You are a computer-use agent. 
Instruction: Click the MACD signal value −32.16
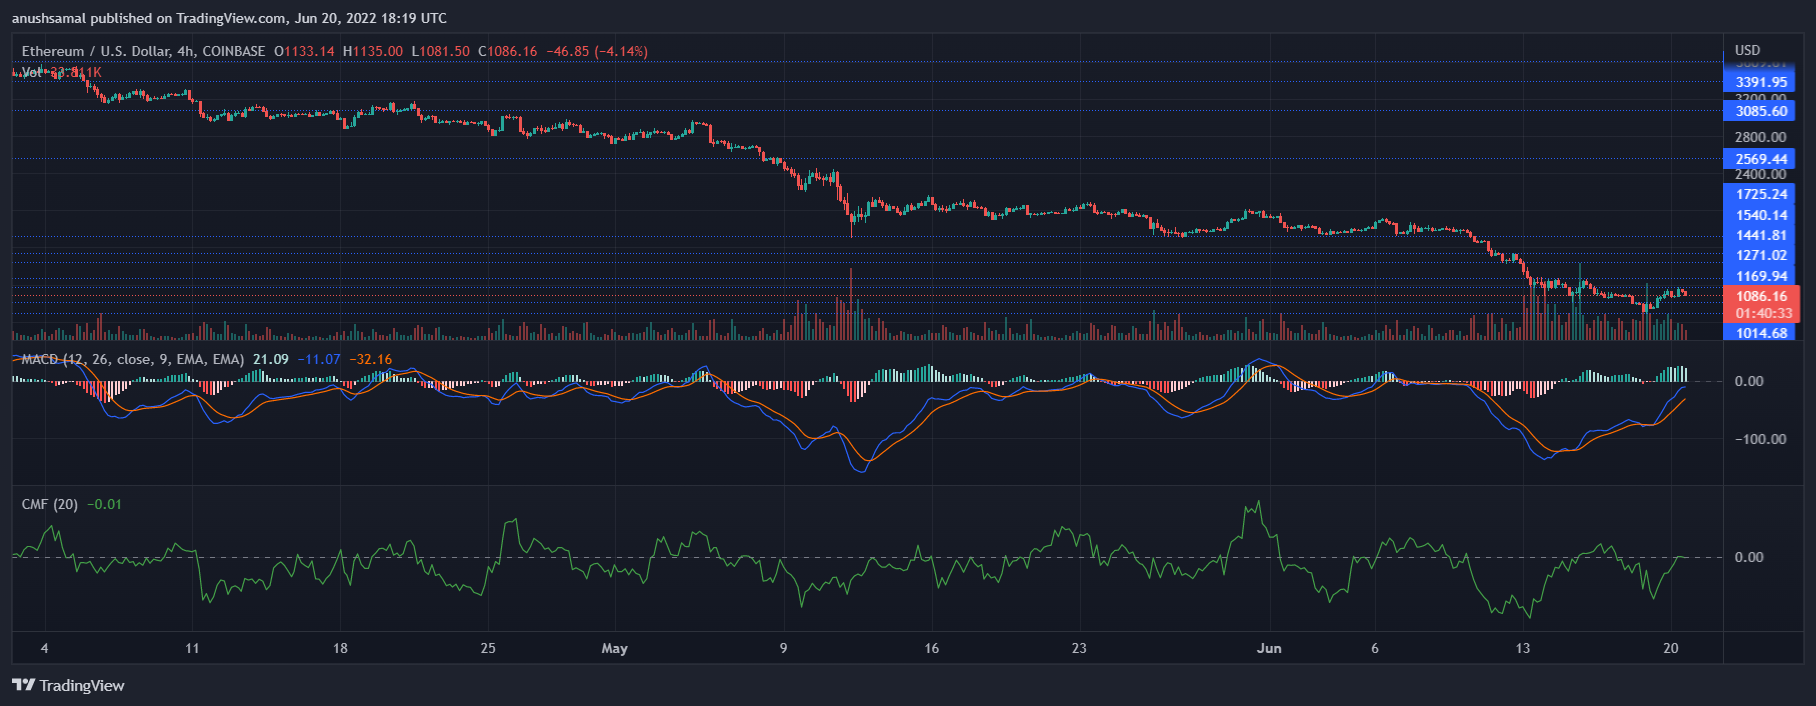click(371, 359)
